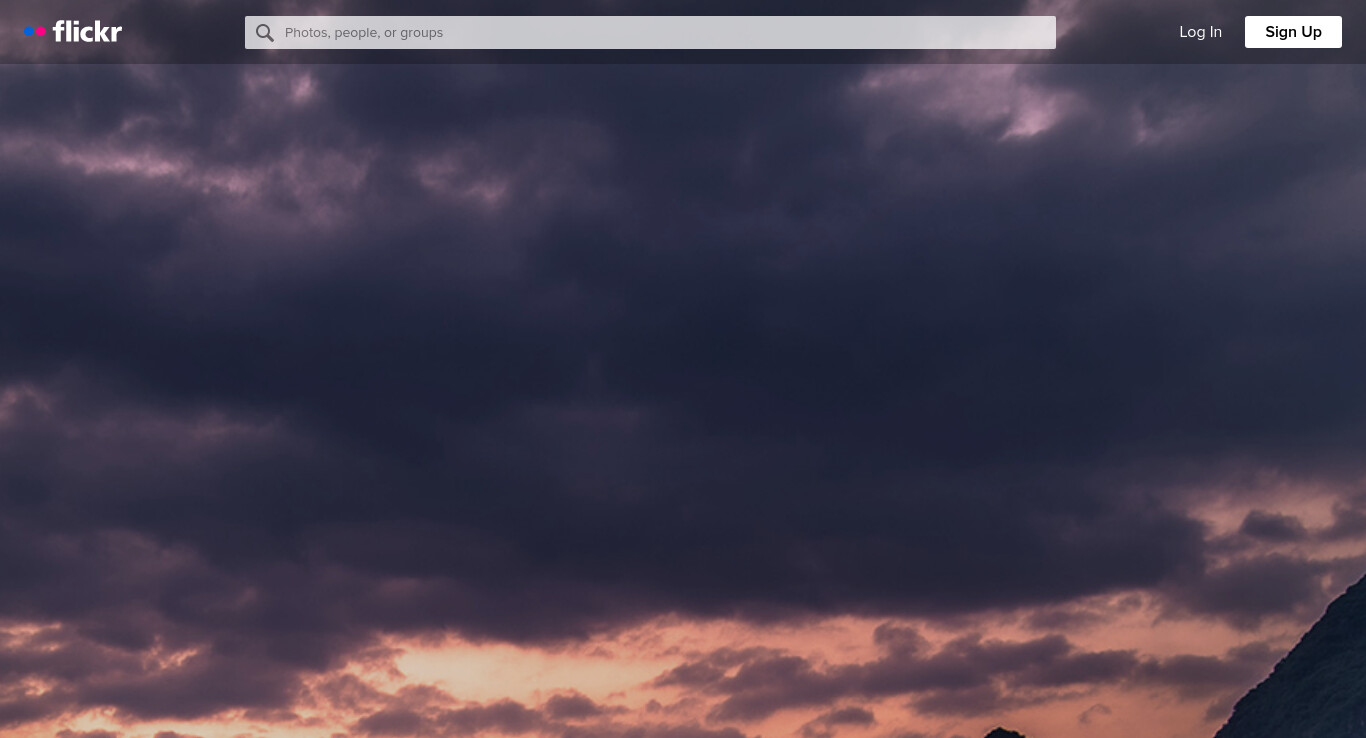Open the Log In link
The width and height of the screenshot is (1366, 738).
pos(1200,32)
